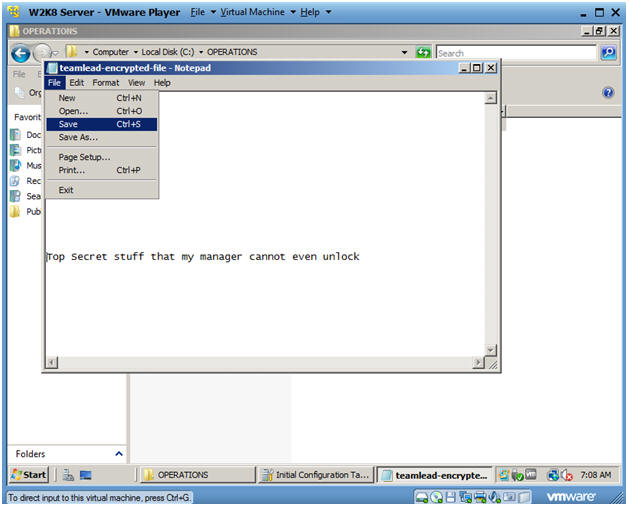Click the teamlead-encrypte... taskbar button
The image size is (628, 506).
point(434,475)
